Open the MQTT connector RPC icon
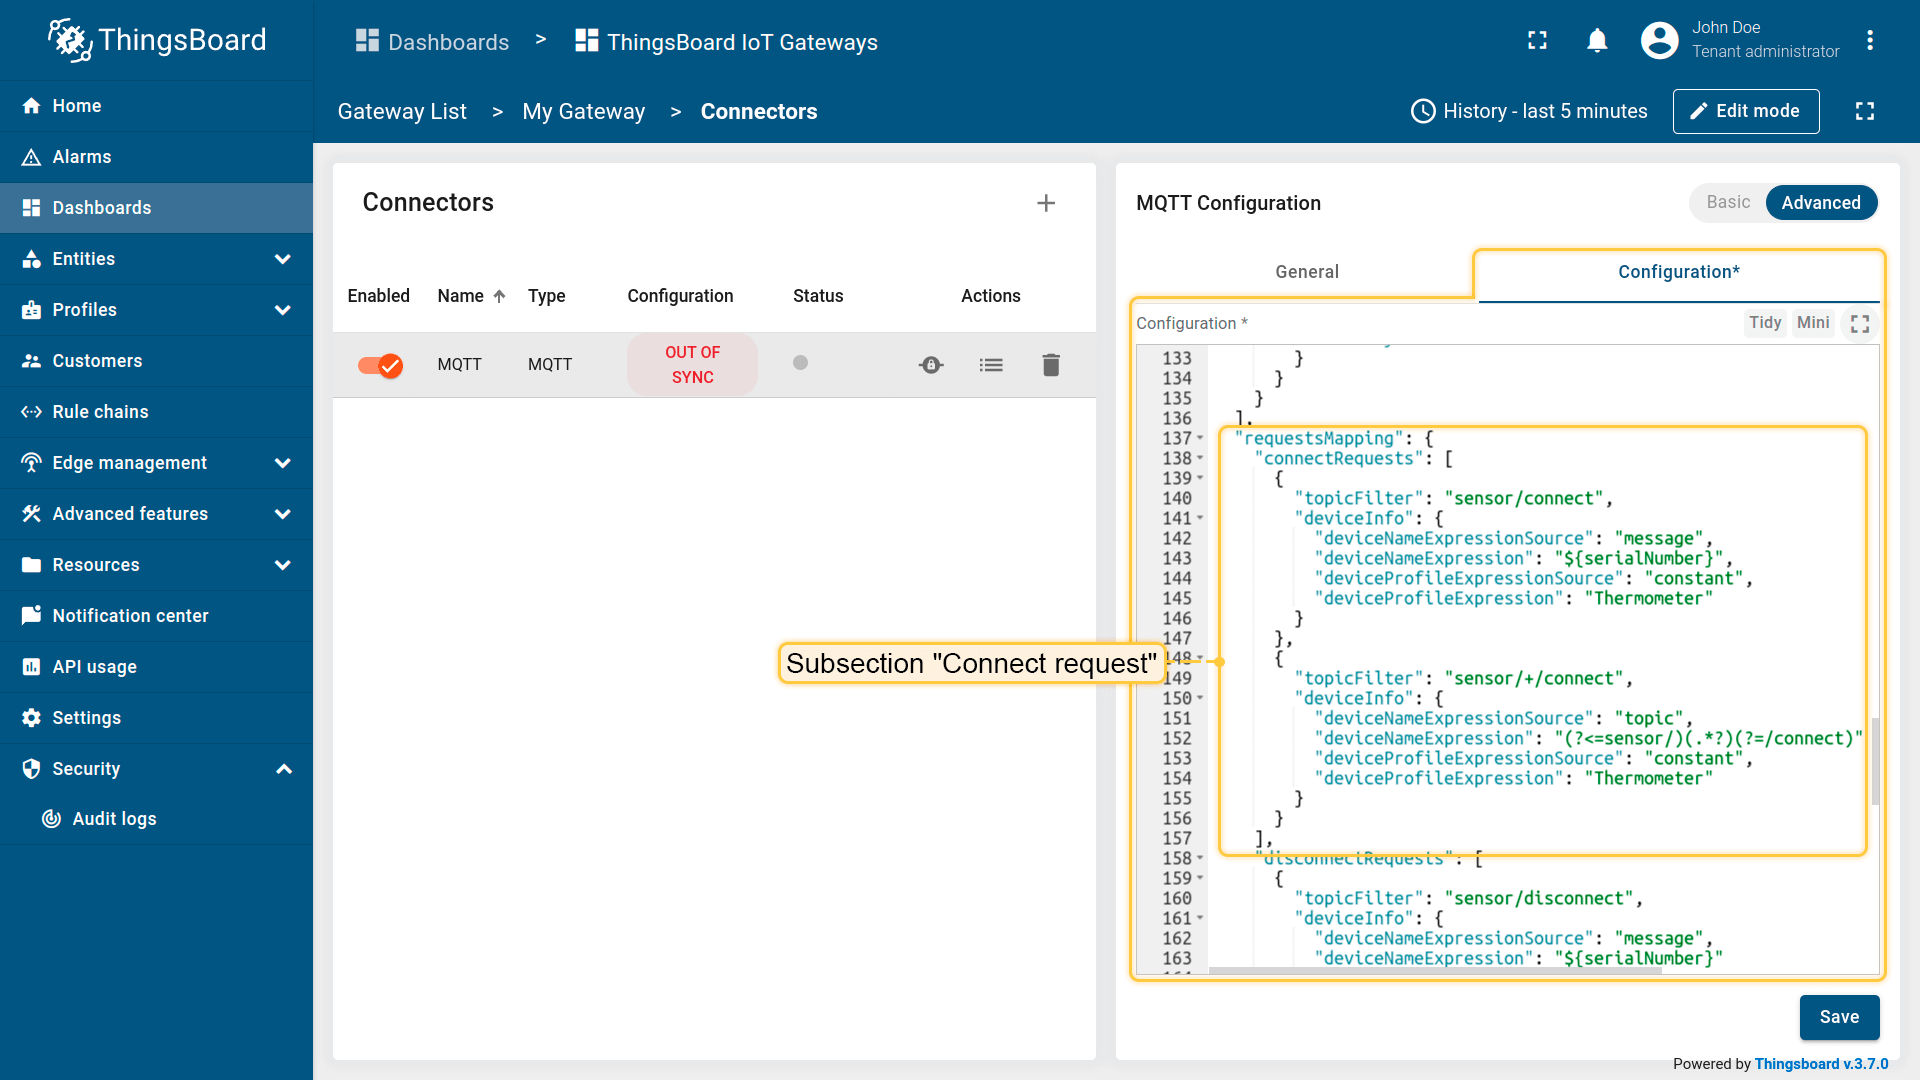The width and height of the screenshot is (1920, 1080). (931, 365)
